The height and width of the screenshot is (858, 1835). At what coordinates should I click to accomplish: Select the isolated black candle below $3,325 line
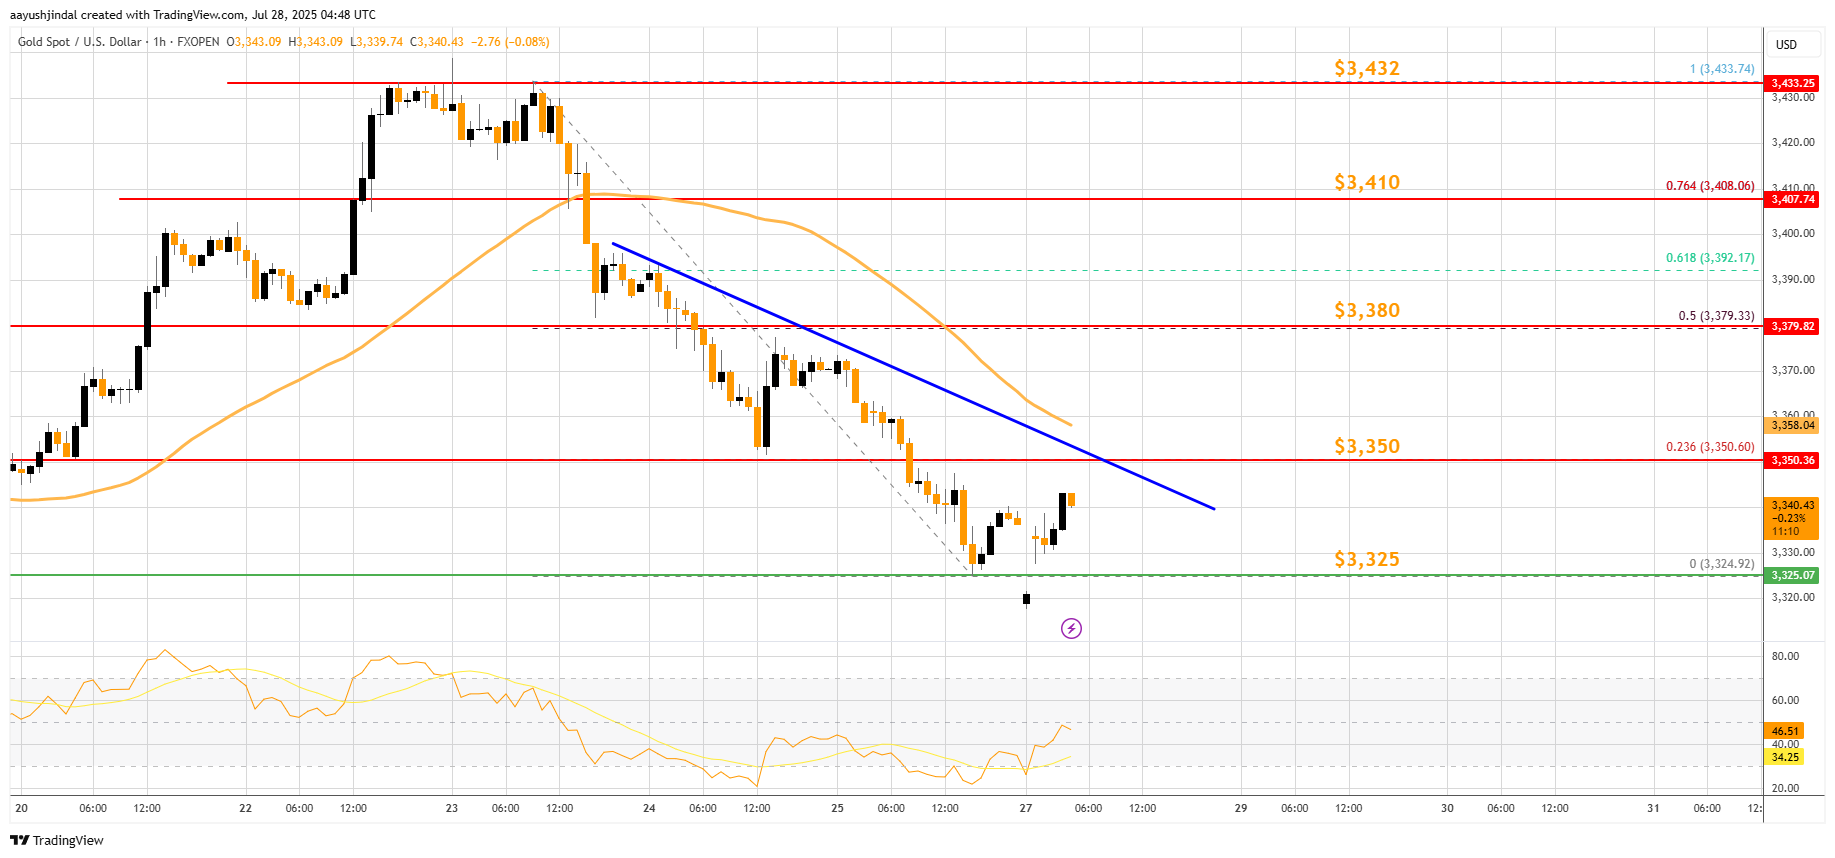(1026, 599)
